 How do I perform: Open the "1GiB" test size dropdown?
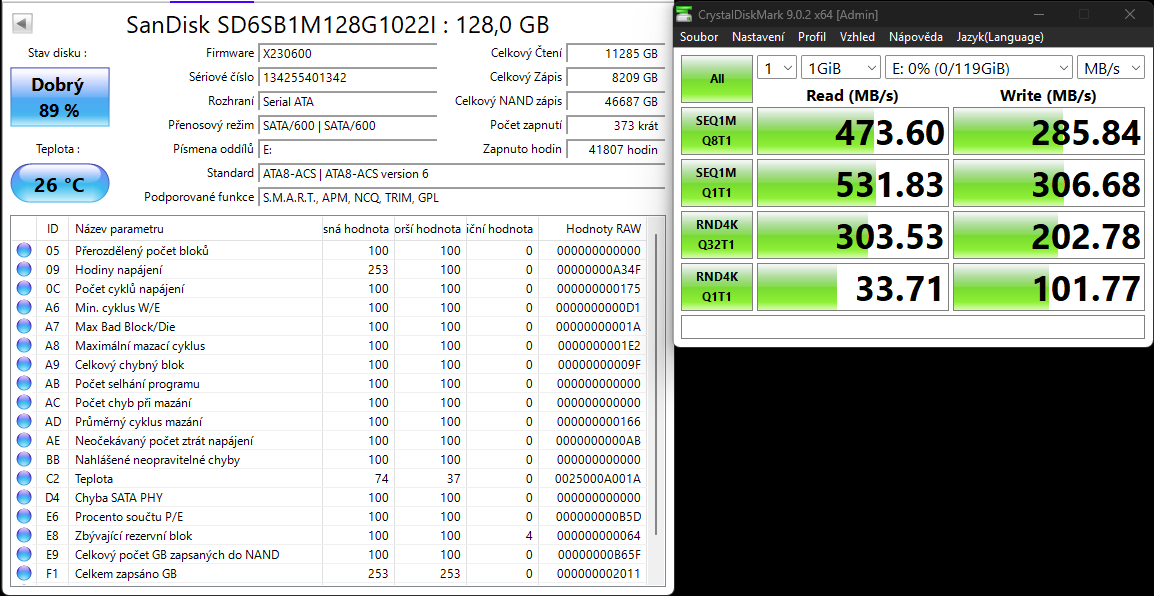pos(840,67)
